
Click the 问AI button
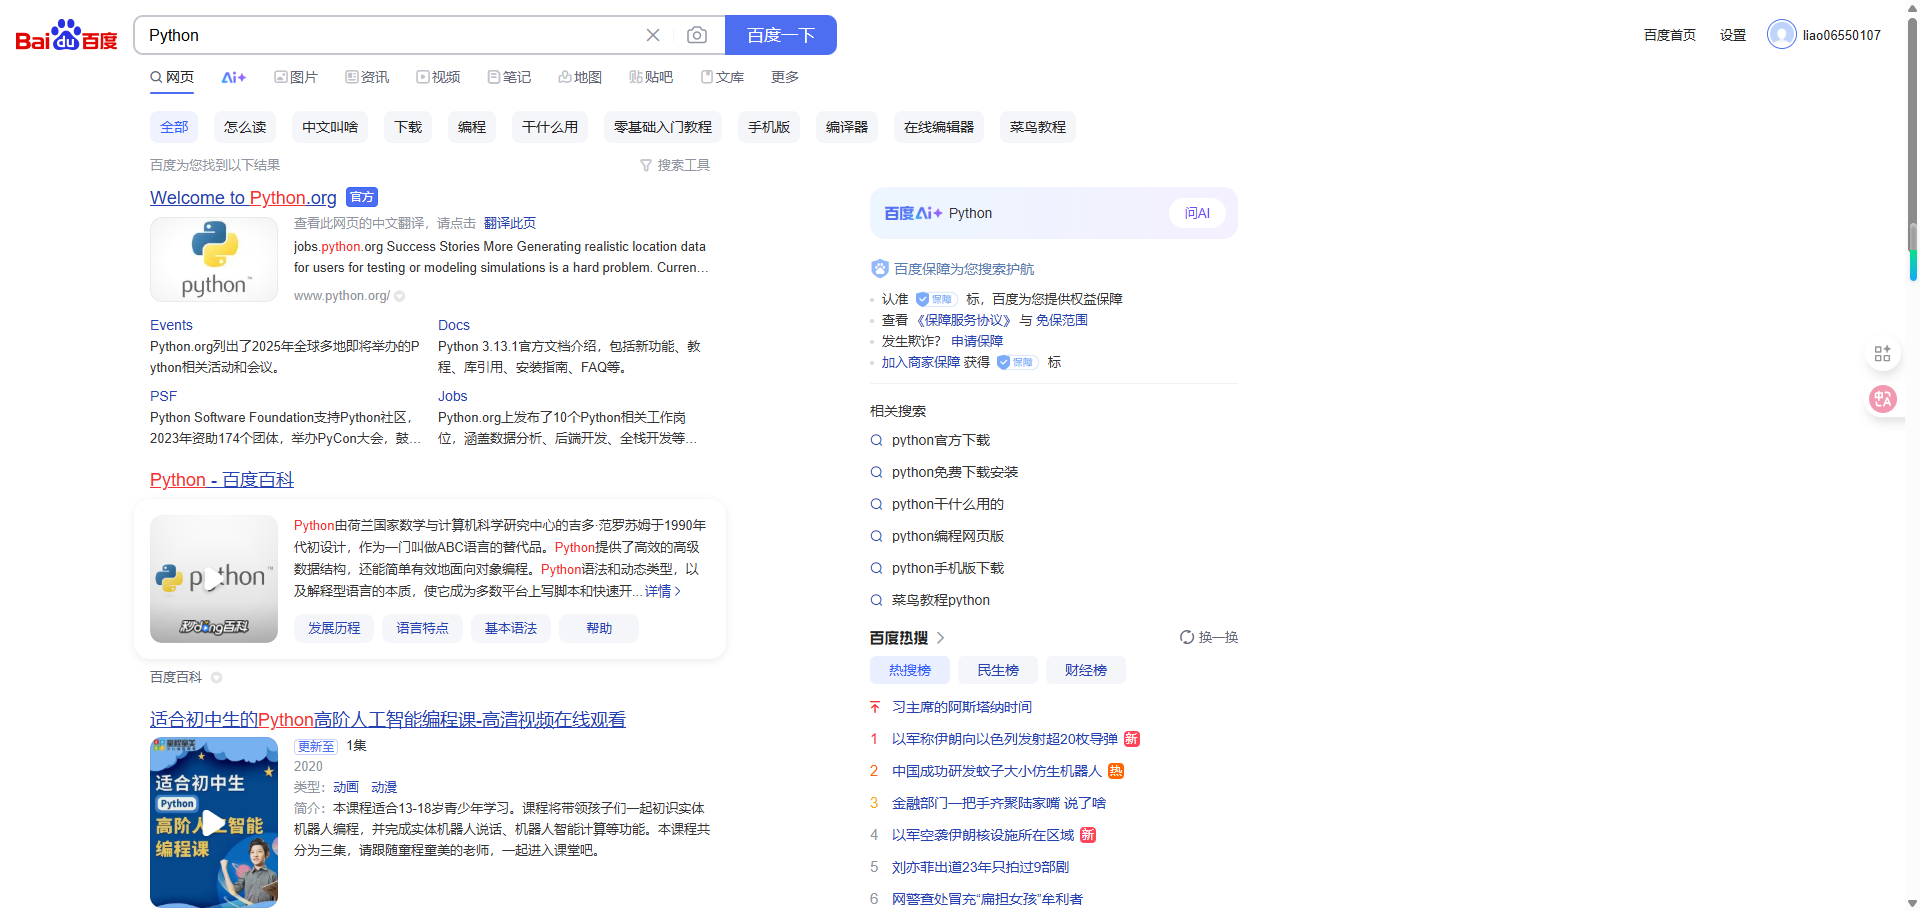coord(1197,213)
